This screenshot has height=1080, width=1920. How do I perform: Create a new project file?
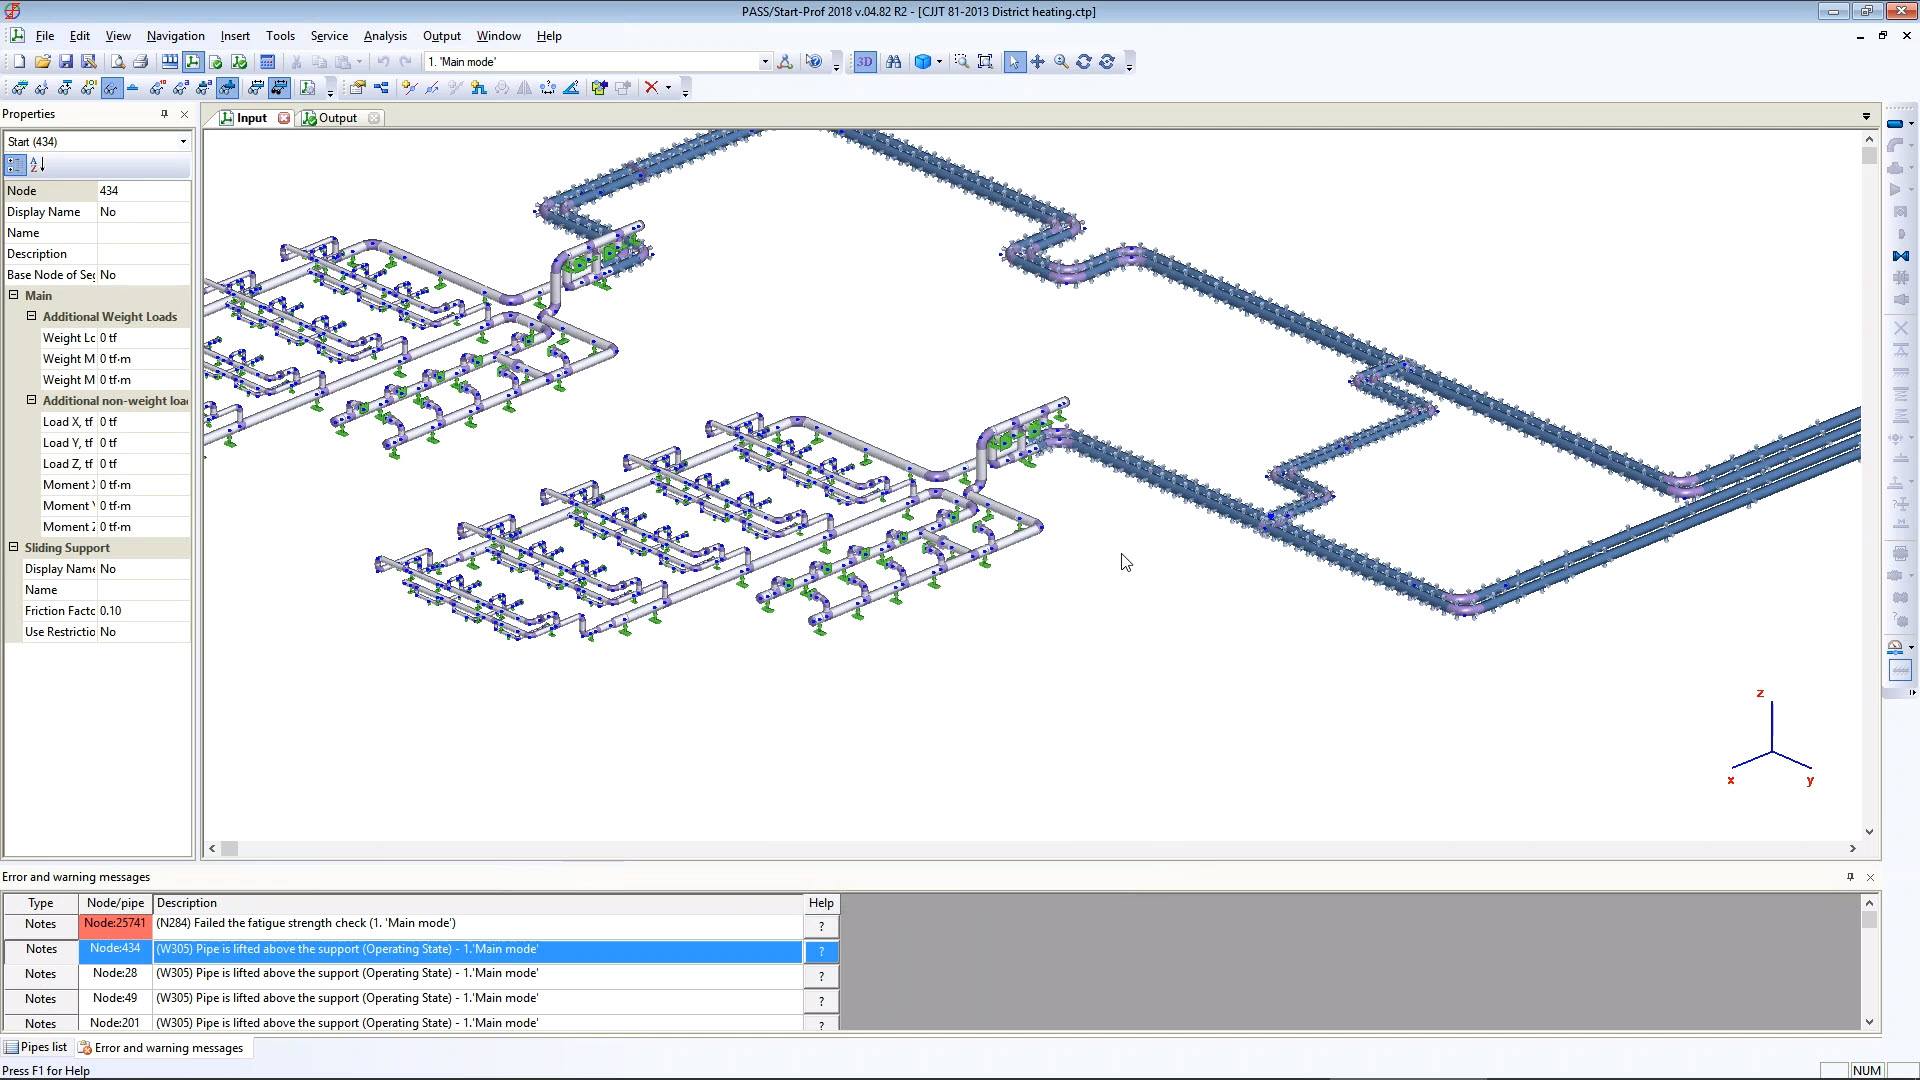[18, 61]
